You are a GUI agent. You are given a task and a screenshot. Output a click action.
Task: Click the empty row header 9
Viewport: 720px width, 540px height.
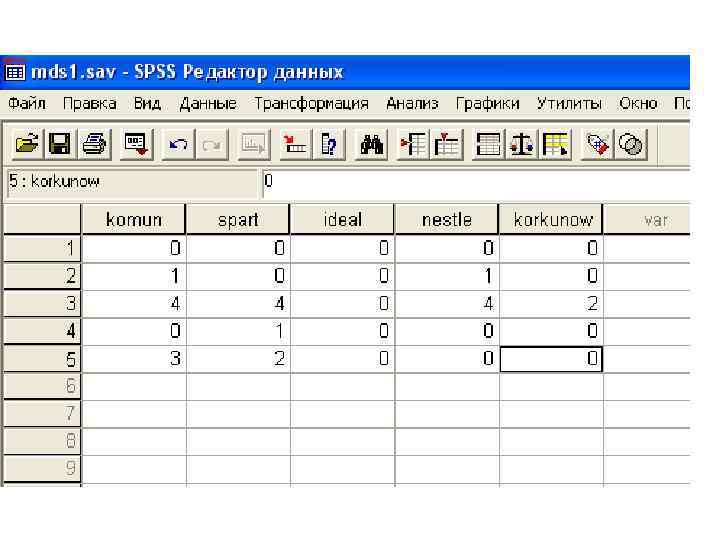[42, 468]
